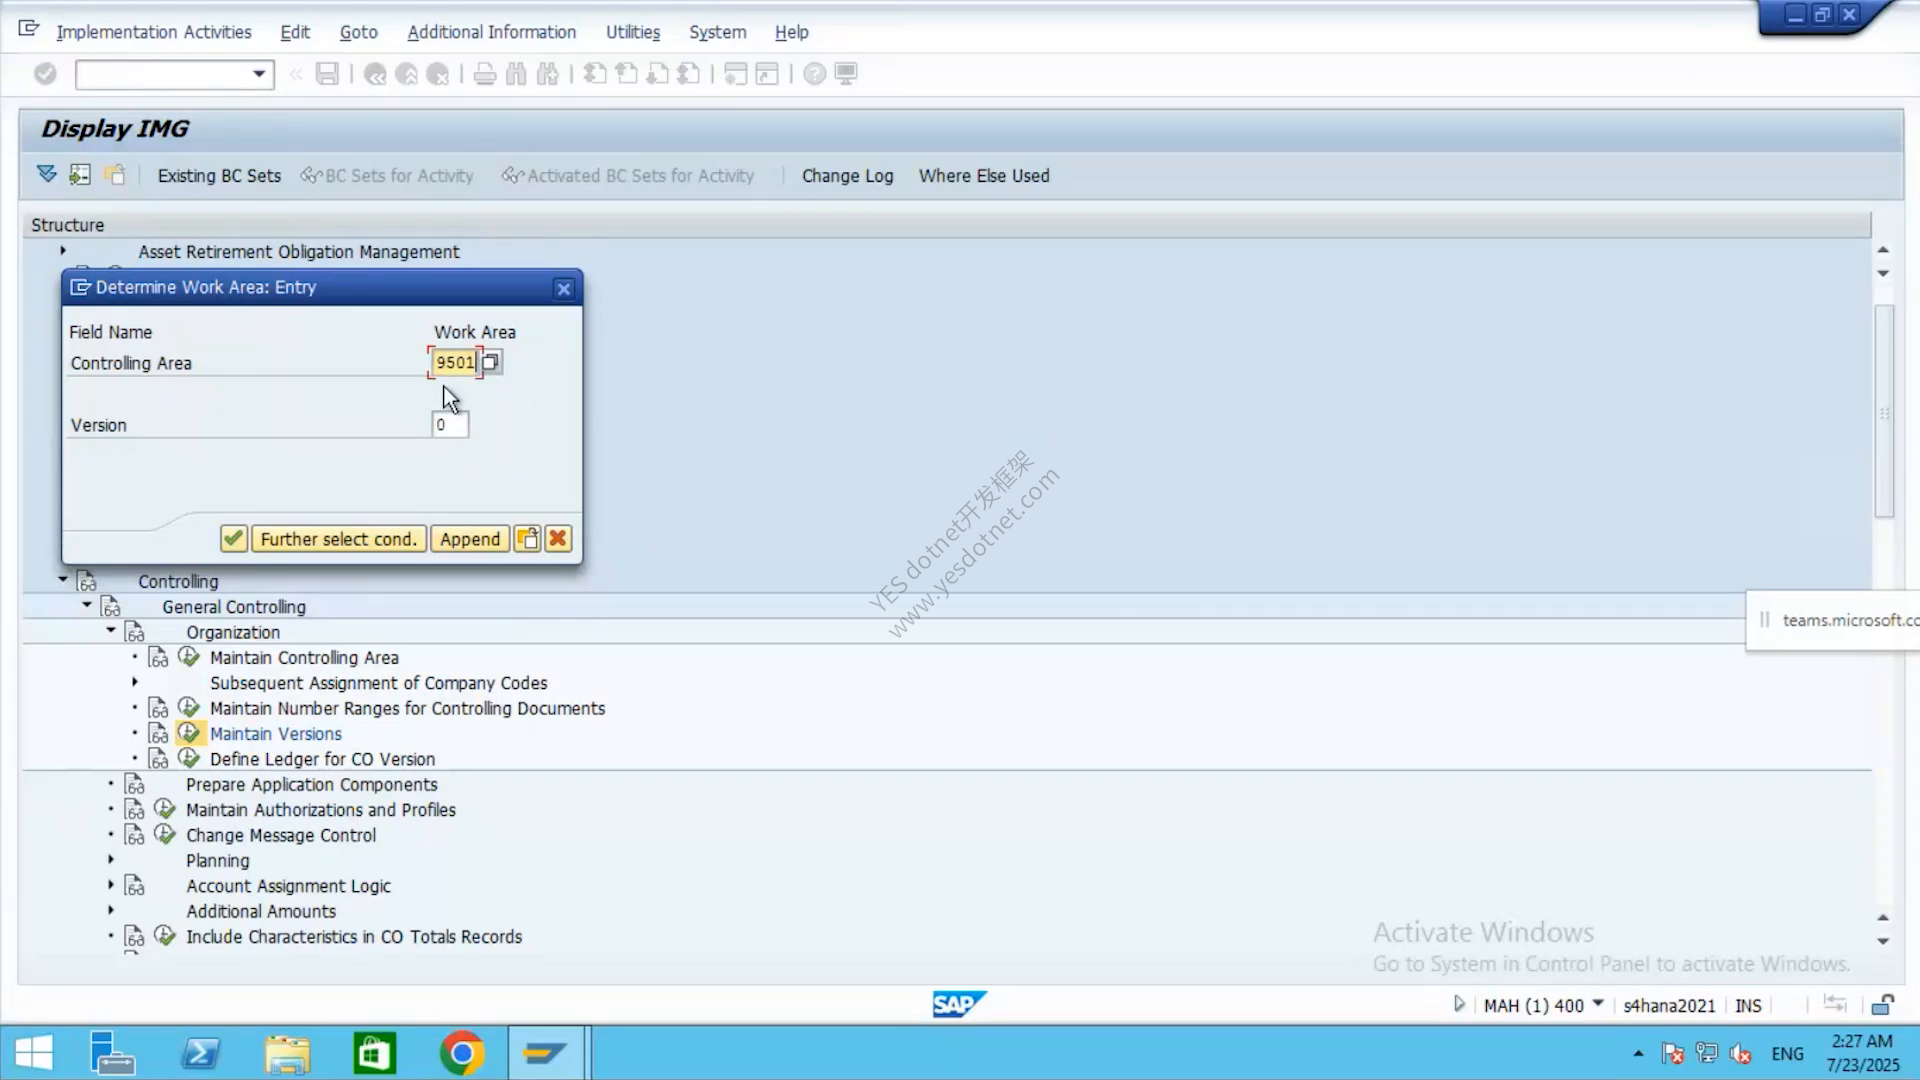
Task: Collapse the Controlling tree node
Action: click(63, 580)
